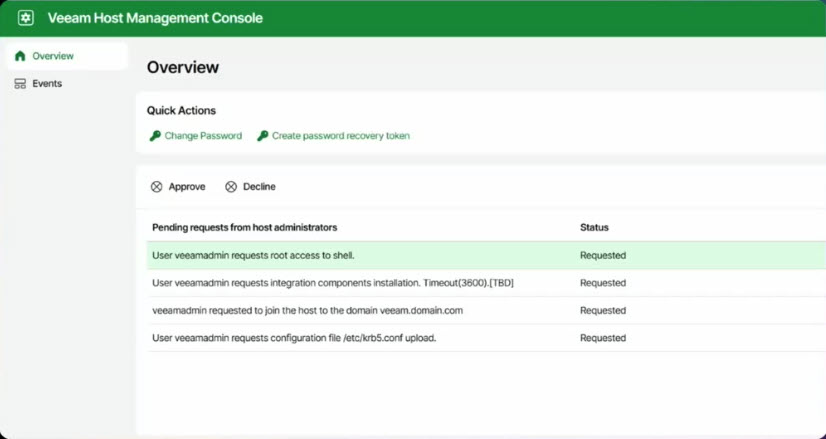
Task: Click the Veeam Host Management Console title
Action: (155, 18)
